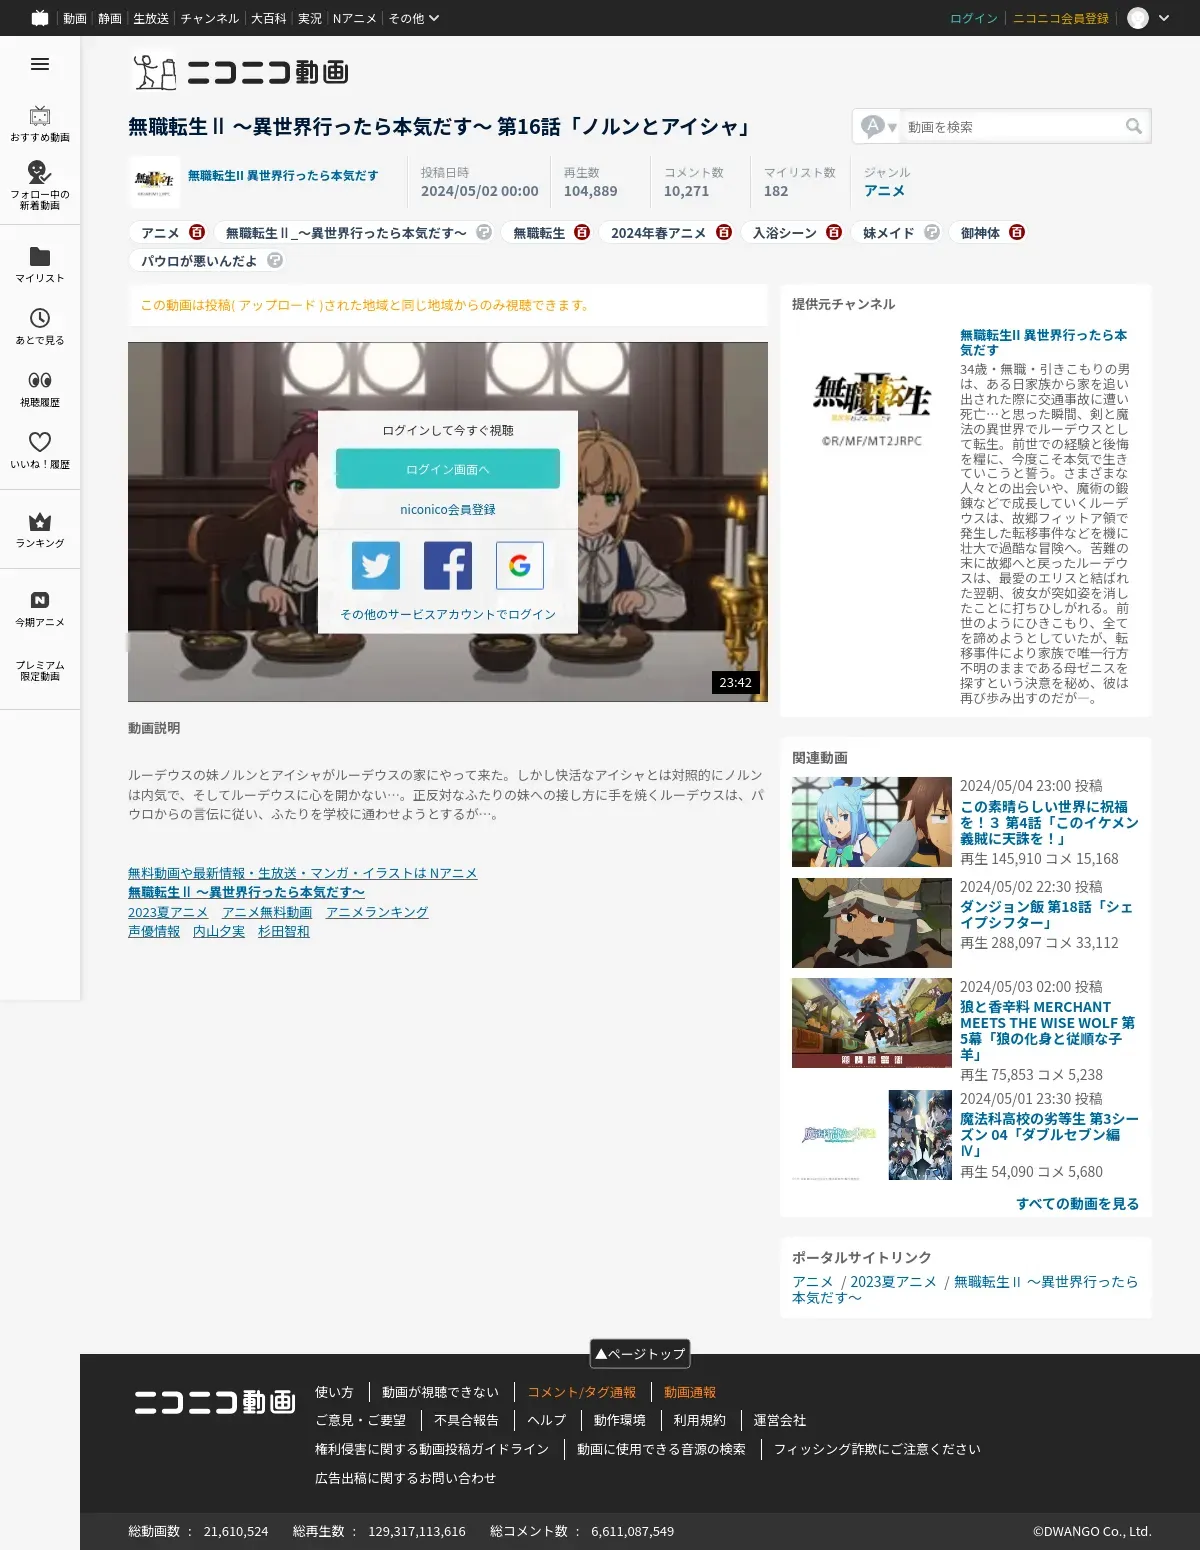Click the niconico TV icon in the top bar
The image size is (1200, 1550).
[x=40, y=18]
